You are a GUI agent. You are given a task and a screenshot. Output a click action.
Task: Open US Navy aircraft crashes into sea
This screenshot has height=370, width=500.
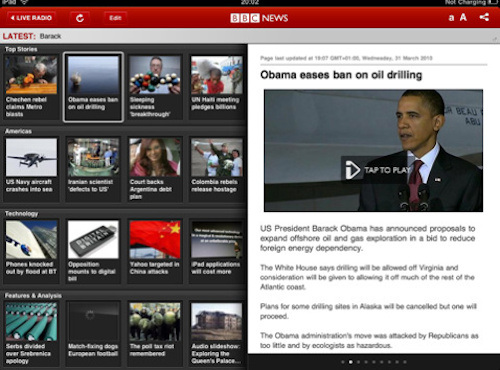click(x=31, y=169)
